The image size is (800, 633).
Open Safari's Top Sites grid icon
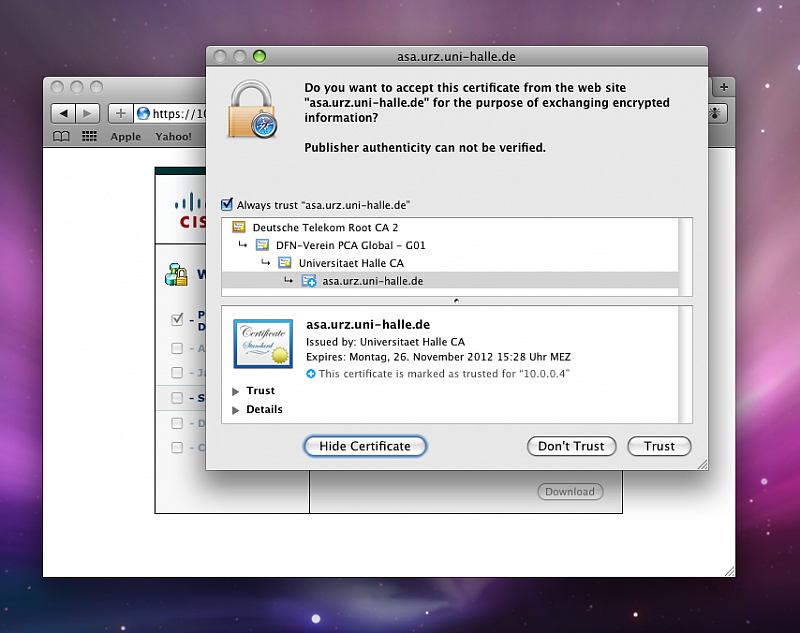coord(89,136)
